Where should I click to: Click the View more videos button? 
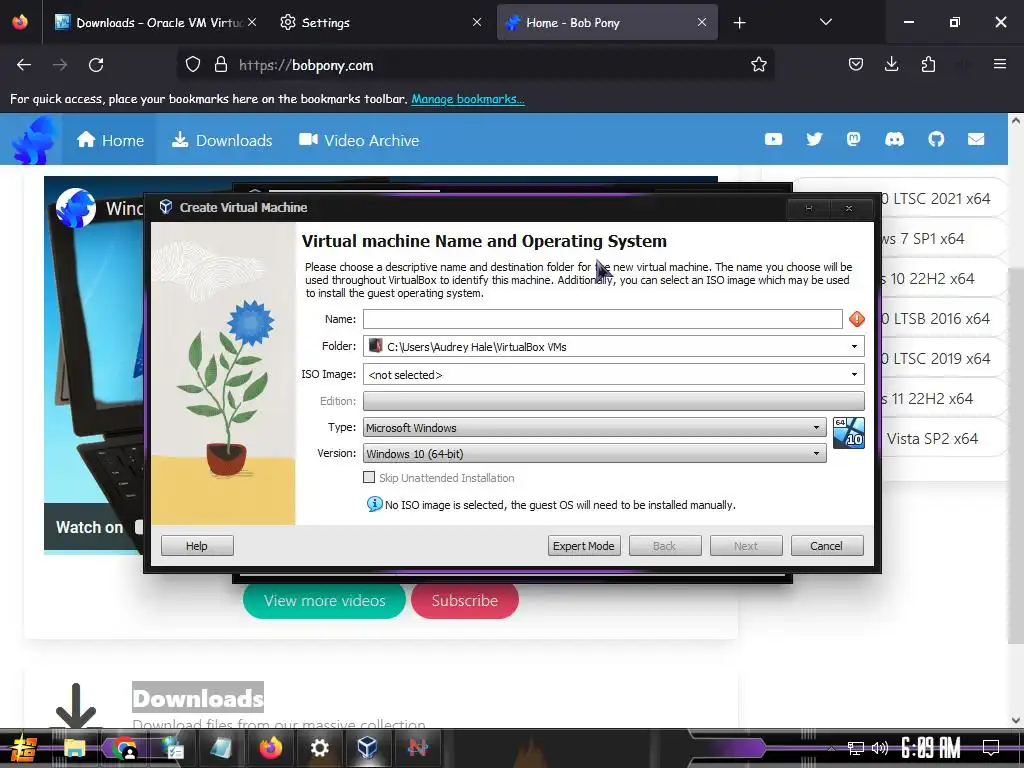[324, 600]
